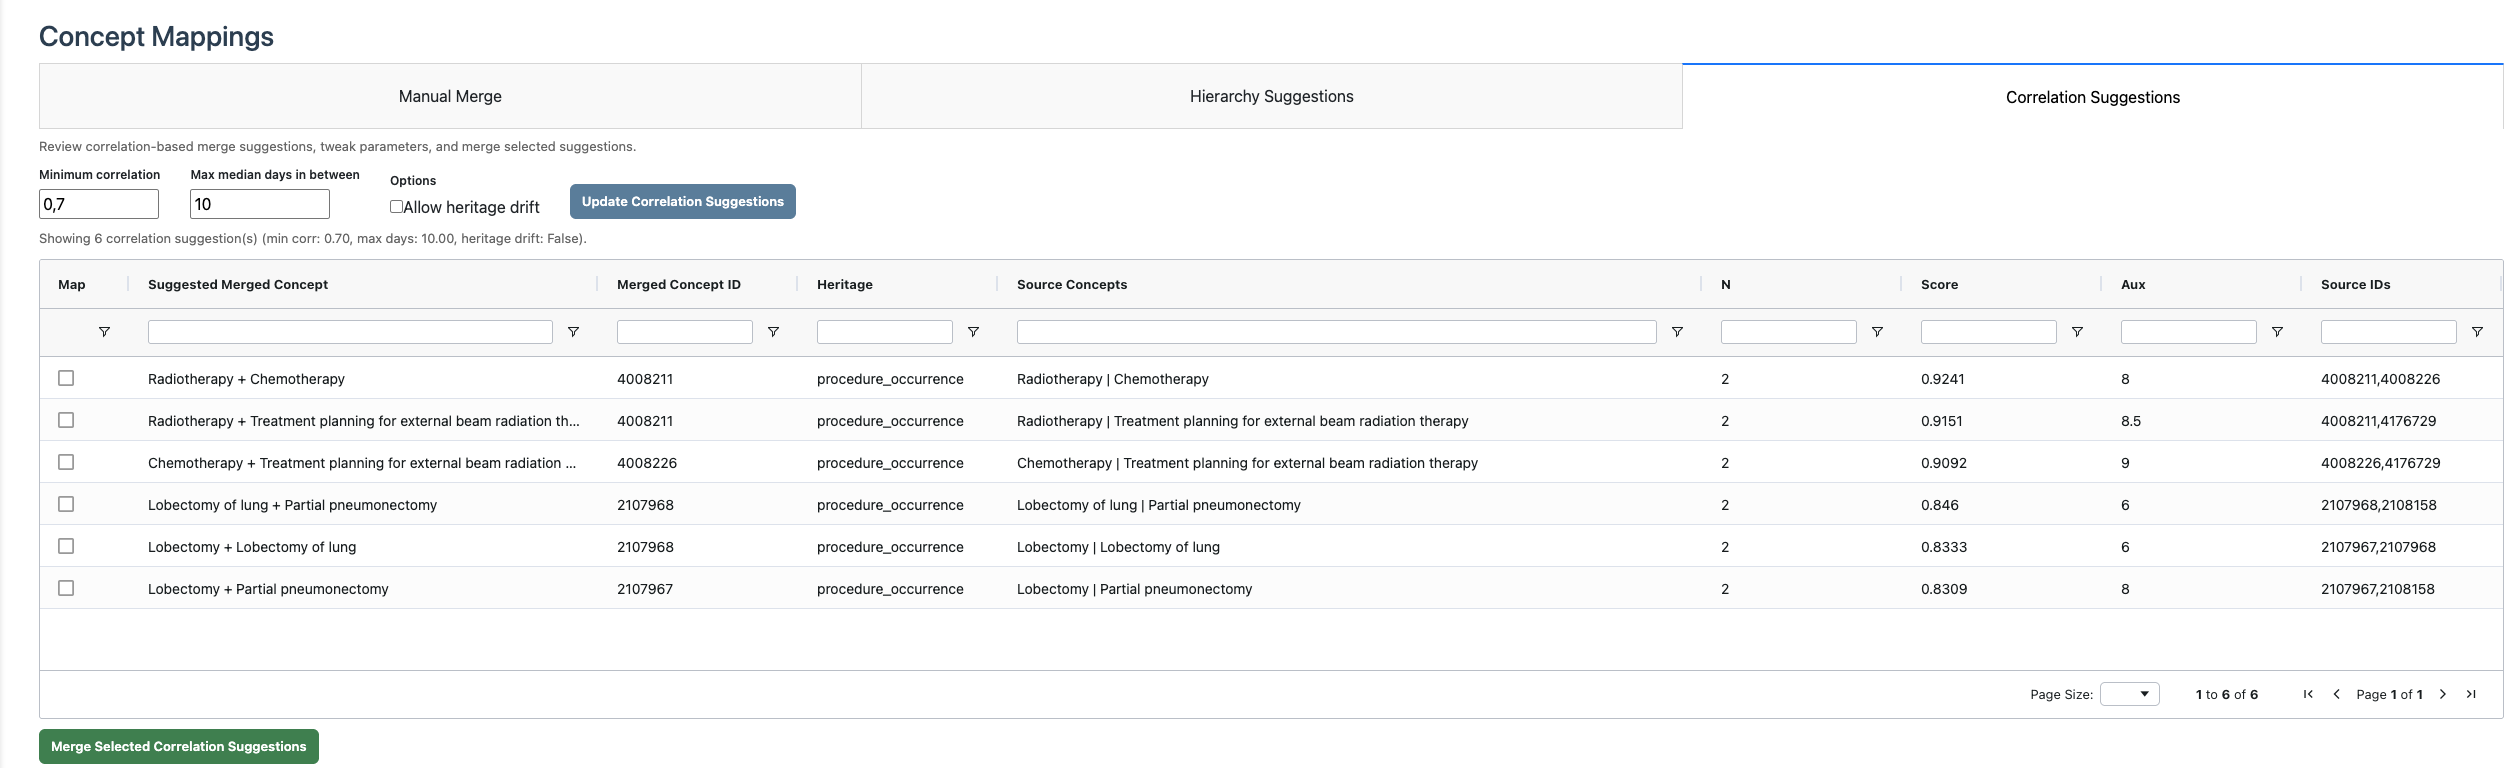Open filter icon for Source IDs column
Screen dimensions: 2517x768
2477,332
